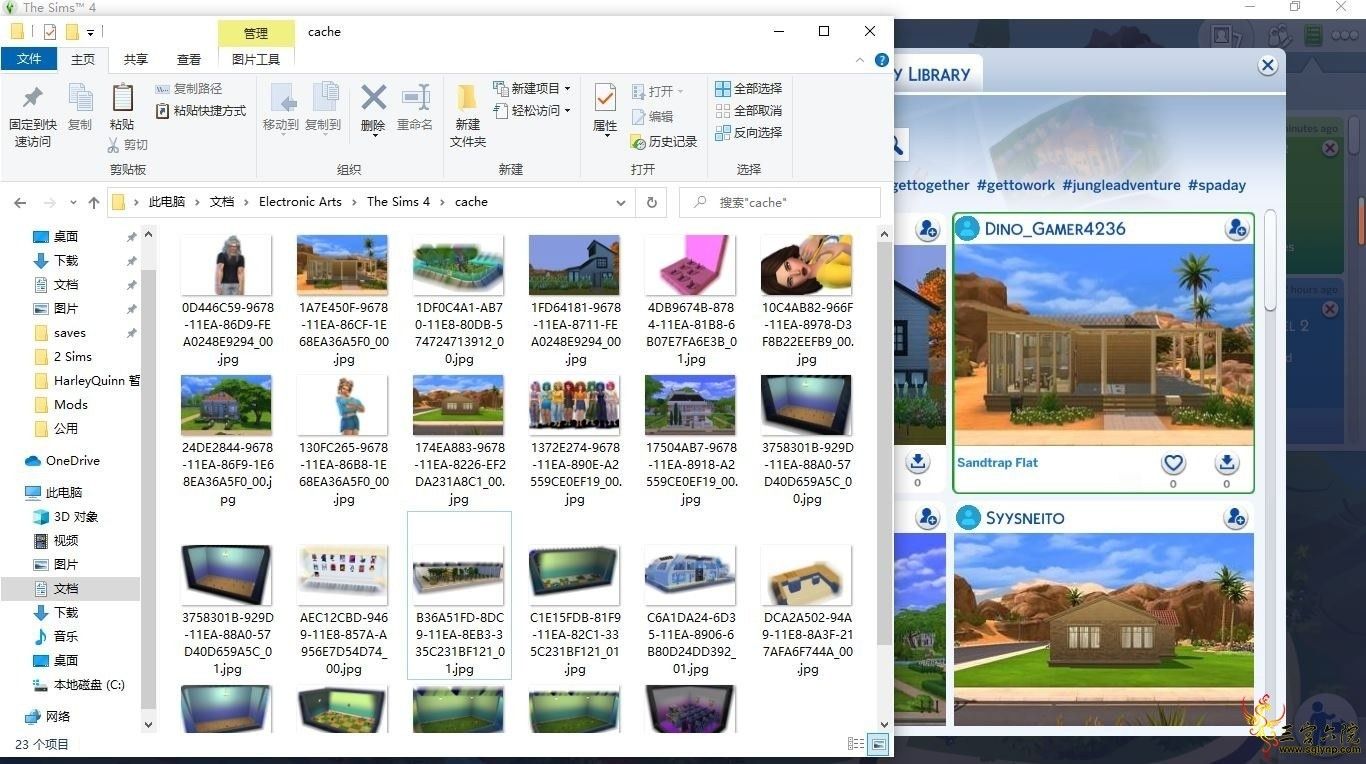This screenshot has height=764, width=1366.
Task: Click the search cache input field
Action: (x=780, y=202)
